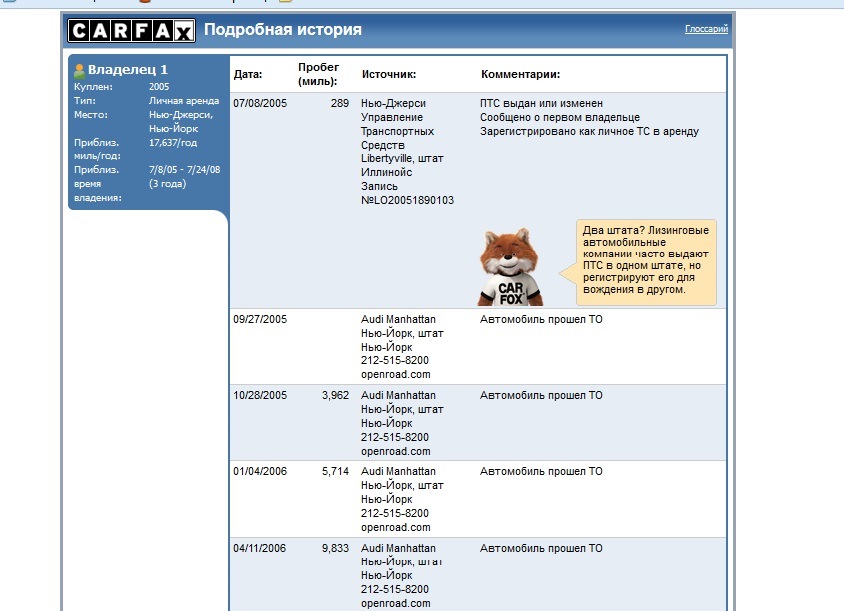Click record number LO20051890103
Screen dimensions: 844x611
coord(407,200)
